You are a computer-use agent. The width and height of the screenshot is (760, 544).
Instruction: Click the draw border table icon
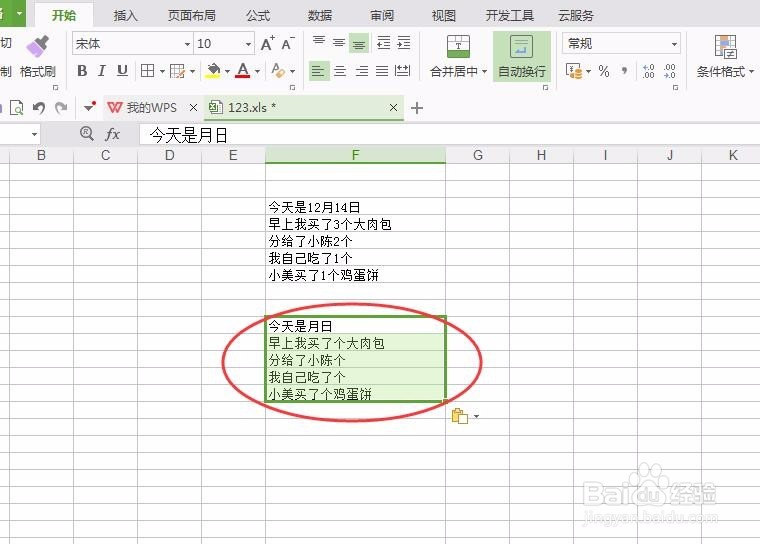pyautogui.click(x=177, y=71)
